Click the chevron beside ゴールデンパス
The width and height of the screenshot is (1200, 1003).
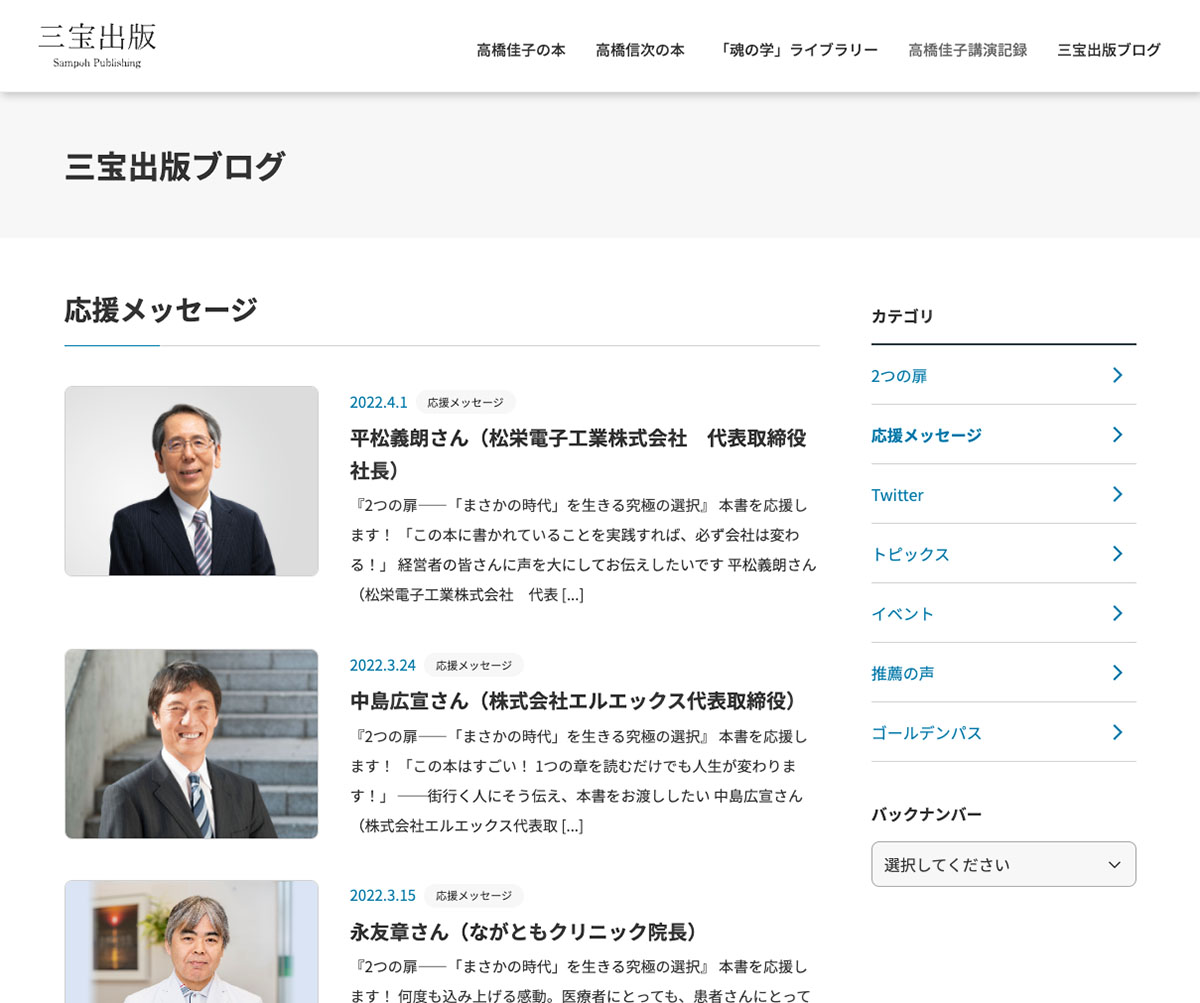point(1117,732)
